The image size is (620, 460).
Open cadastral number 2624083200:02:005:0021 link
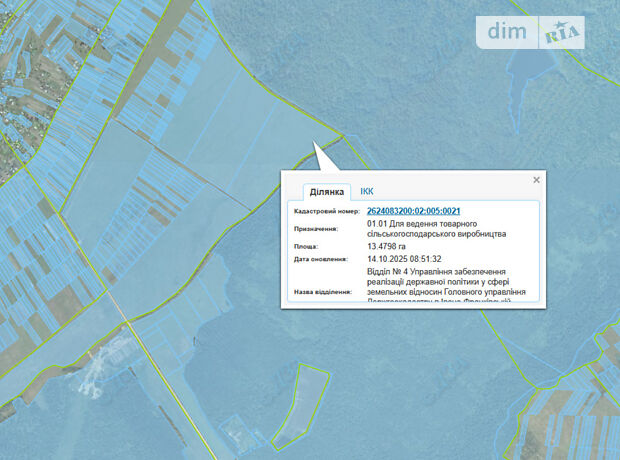[413, 211]
